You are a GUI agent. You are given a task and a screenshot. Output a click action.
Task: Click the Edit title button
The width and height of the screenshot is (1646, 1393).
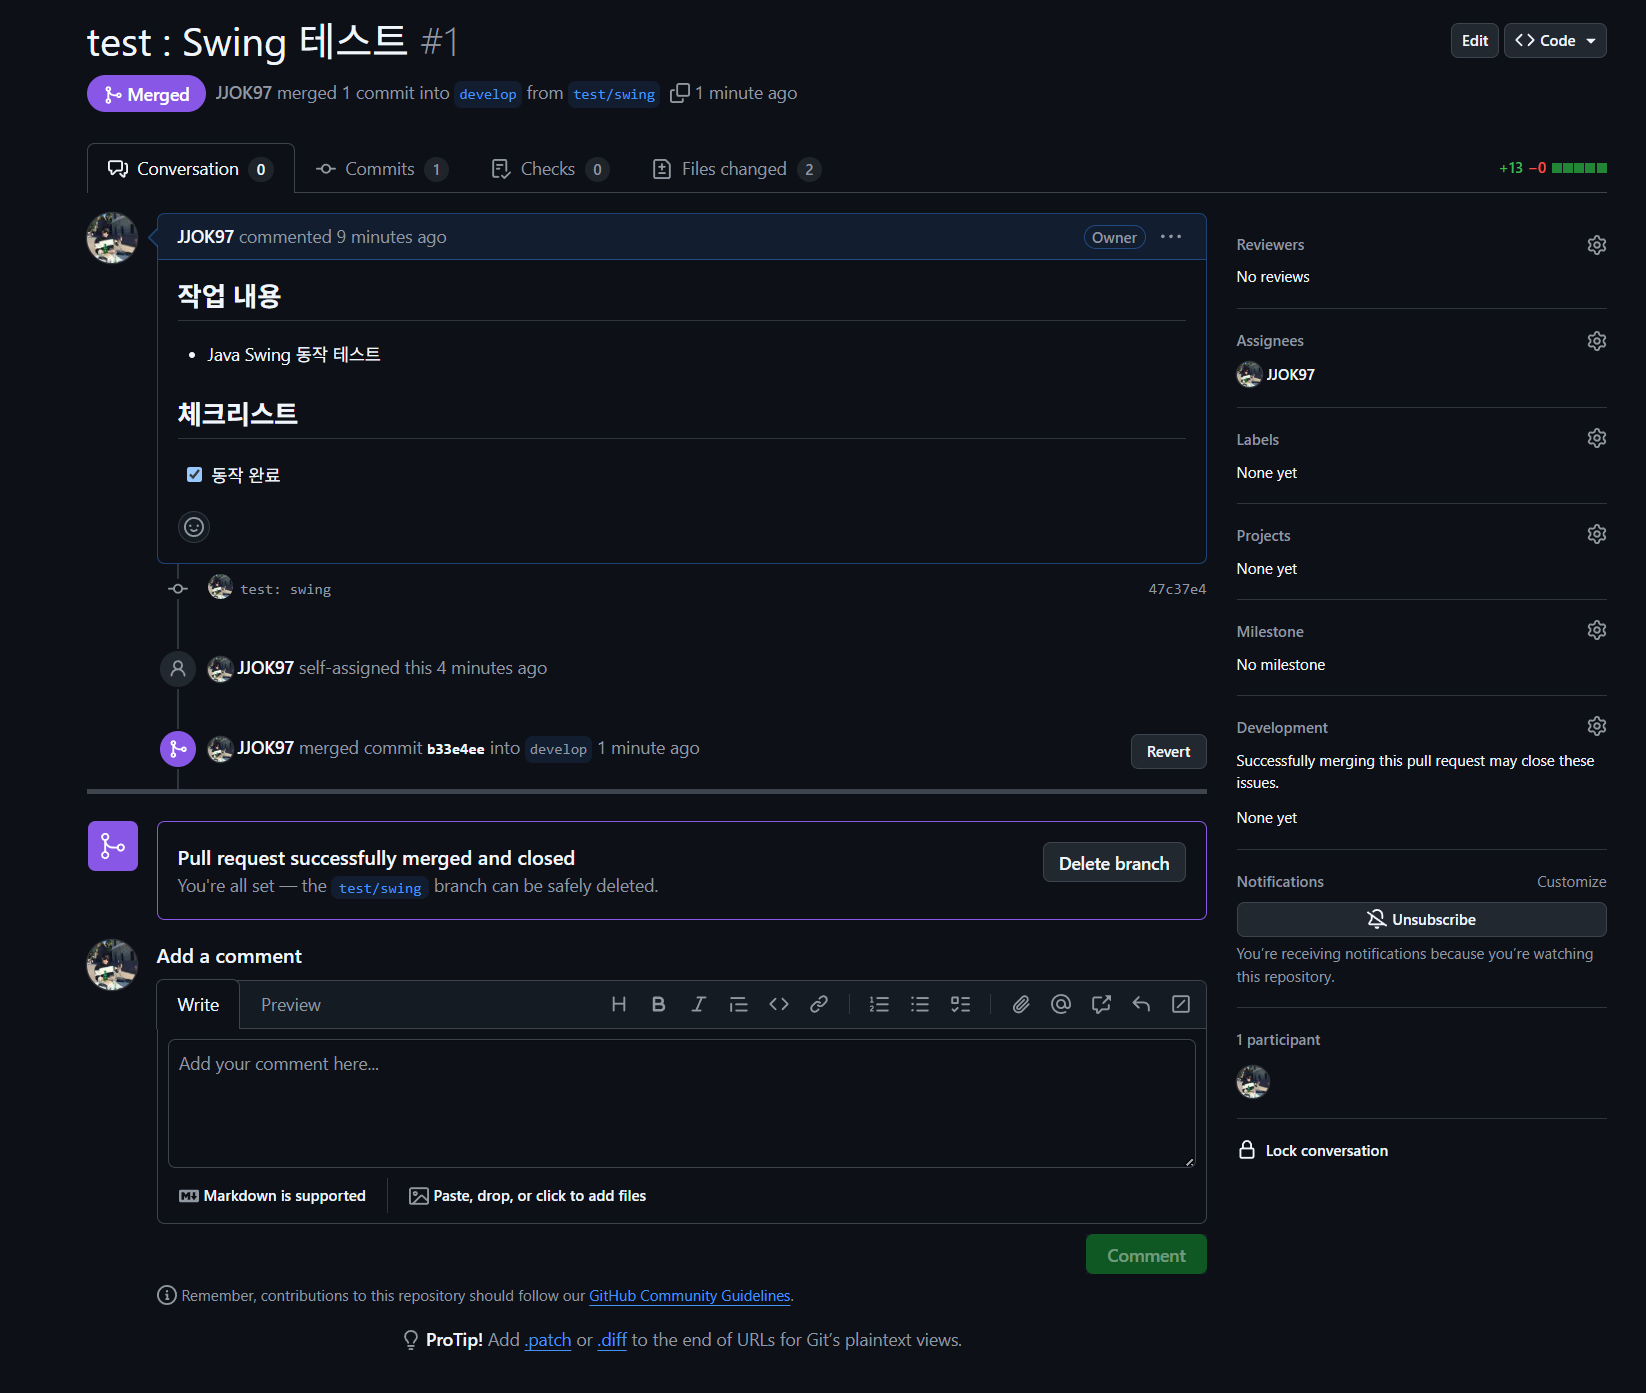(1475, 41)
